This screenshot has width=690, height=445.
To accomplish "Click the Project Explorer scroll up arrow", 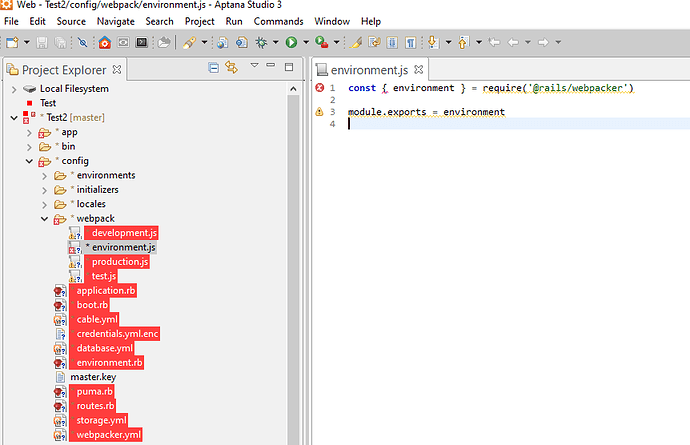I will pos(293,89).
